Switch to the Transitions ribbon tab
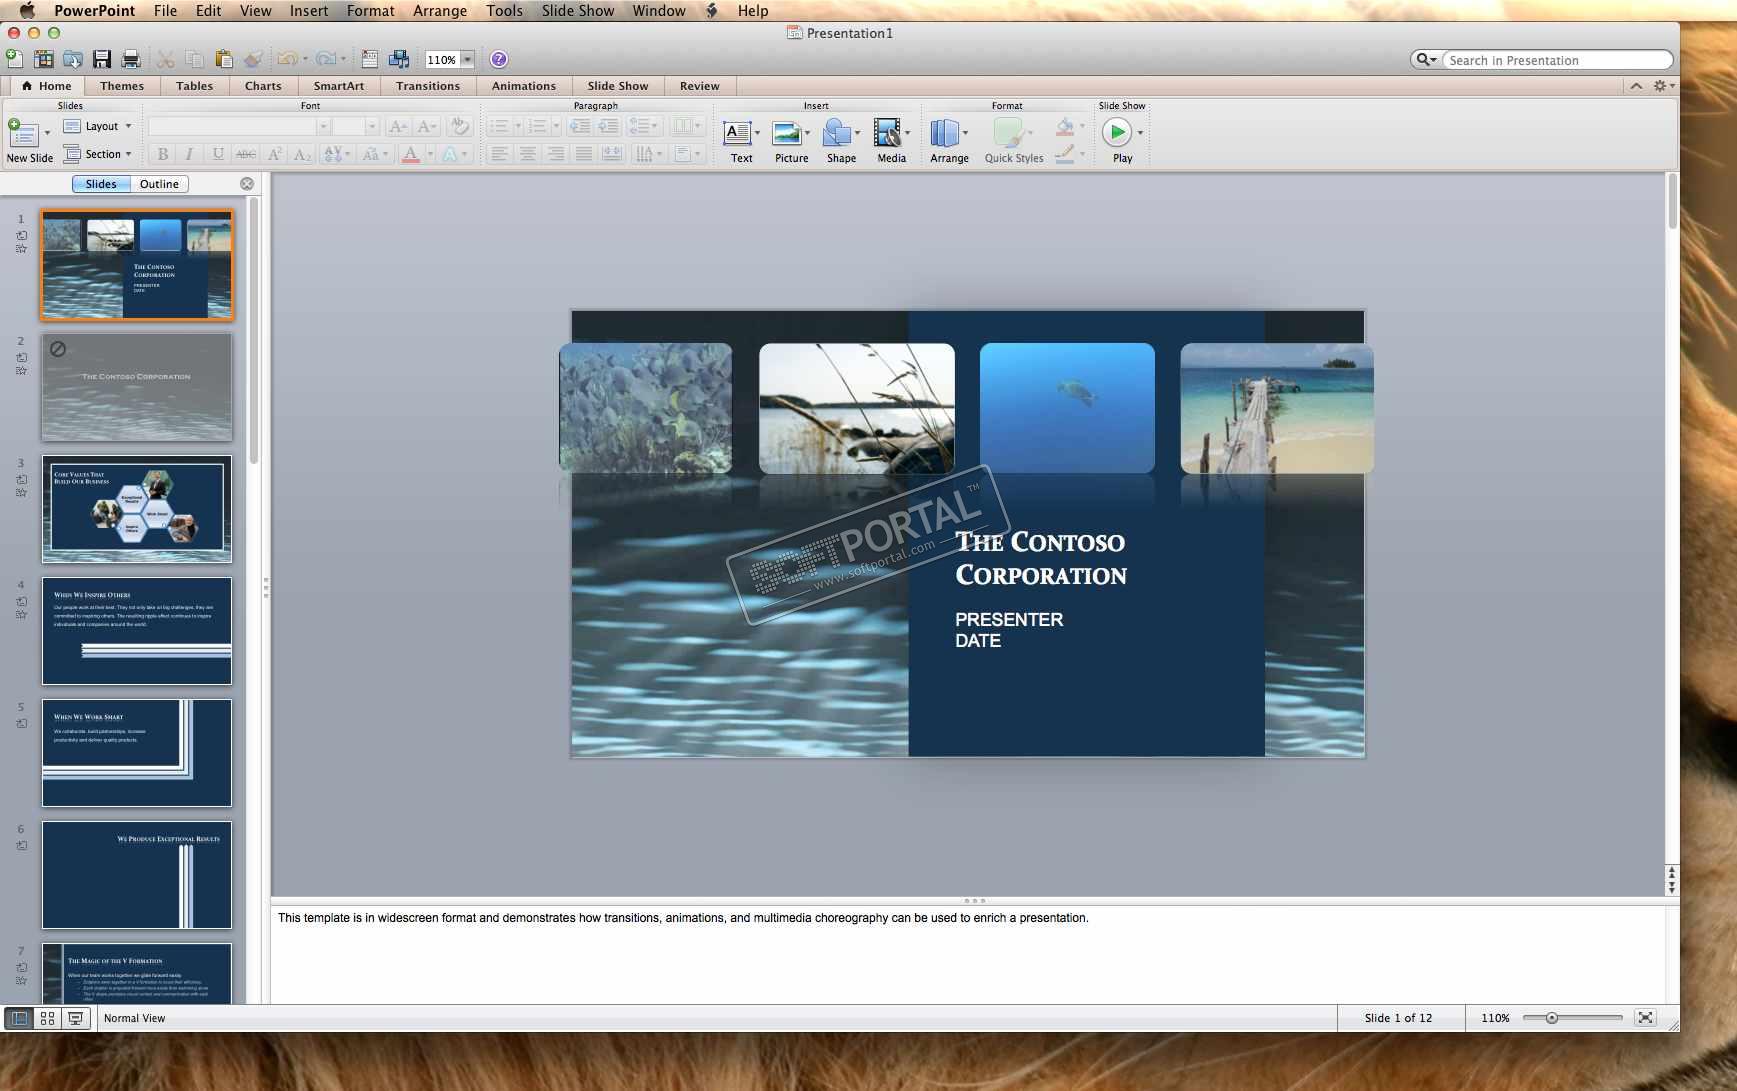1737x1091 pixels. [427, 86]
